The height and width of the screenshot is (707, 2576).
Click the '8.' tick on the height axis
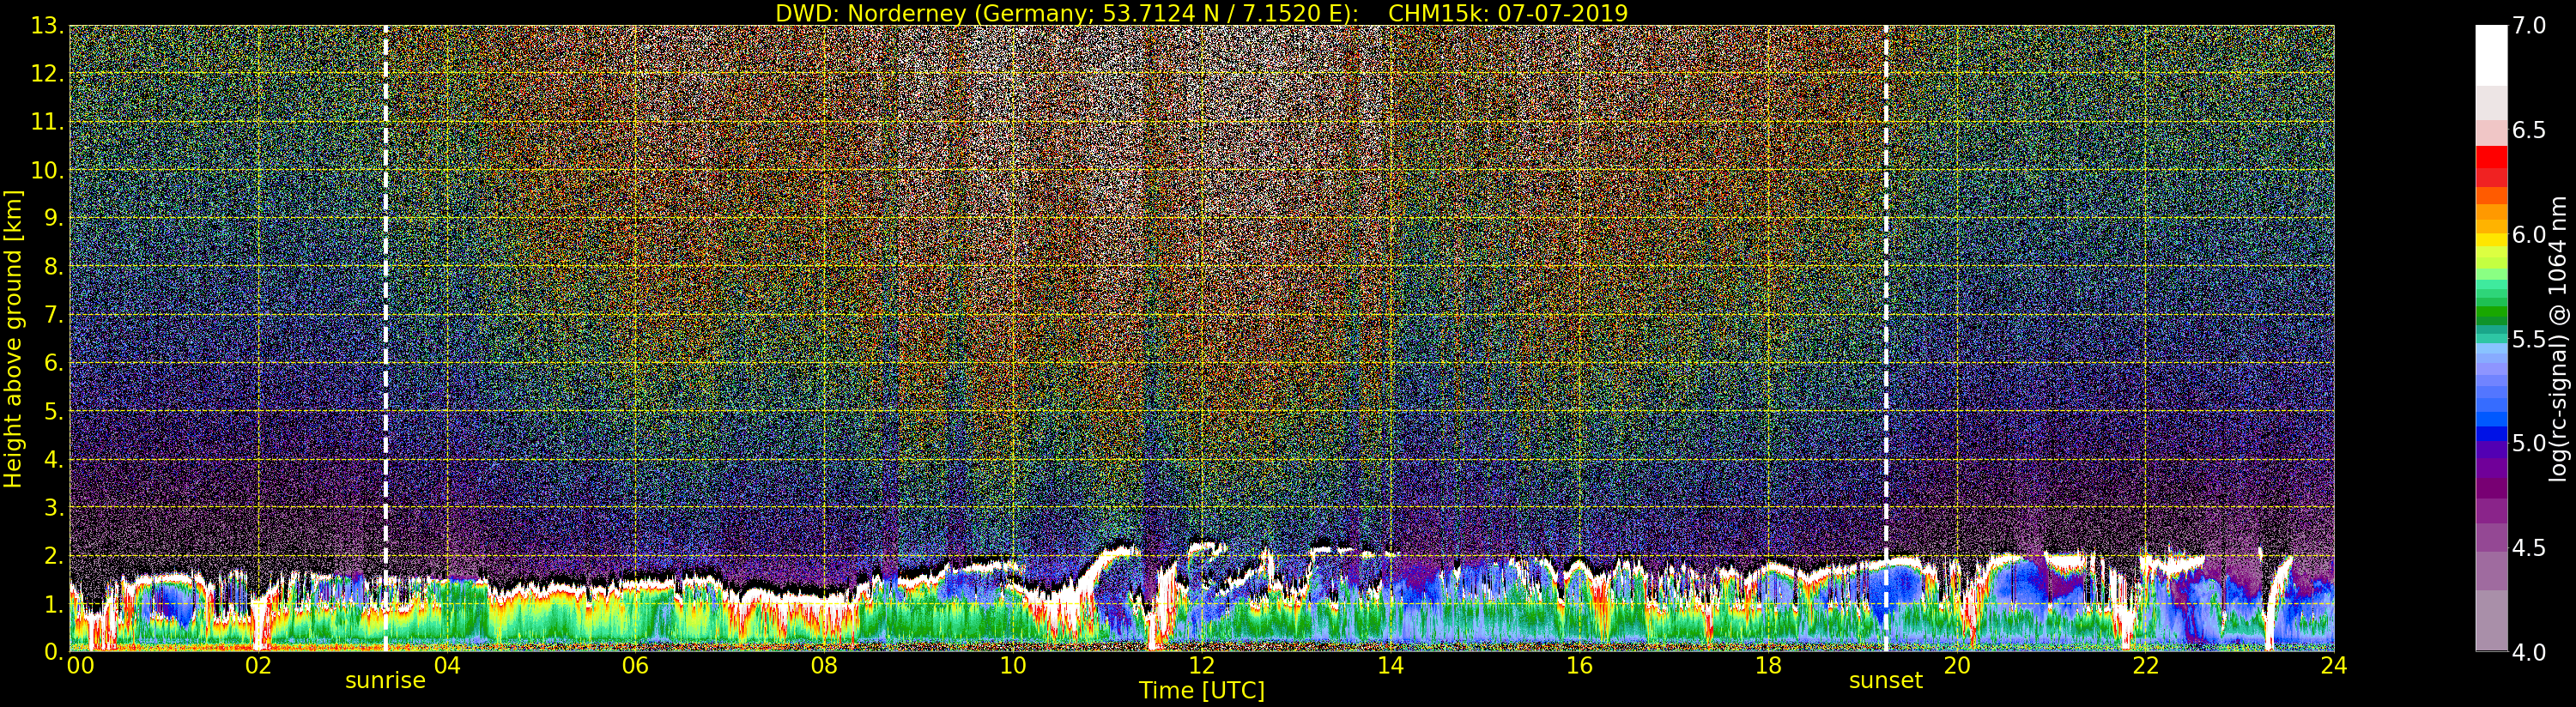coord(55,267)
